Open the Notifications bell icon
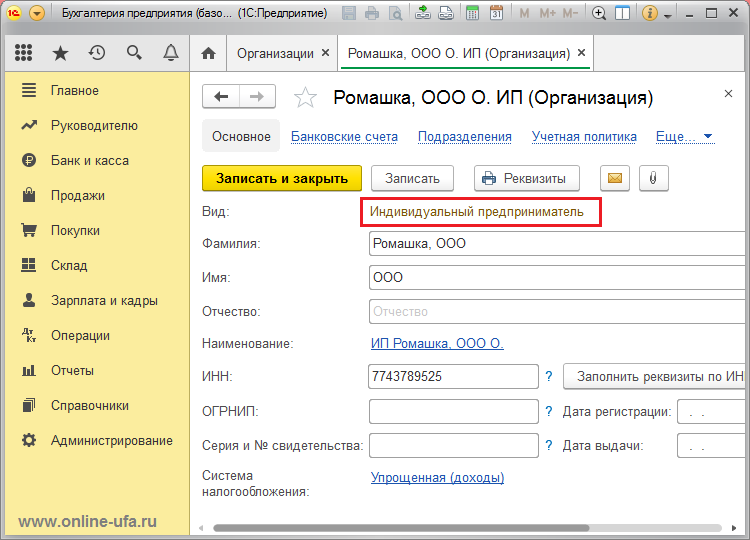Image resolution: width=750 pixels, height=540 pixels. 171,53
